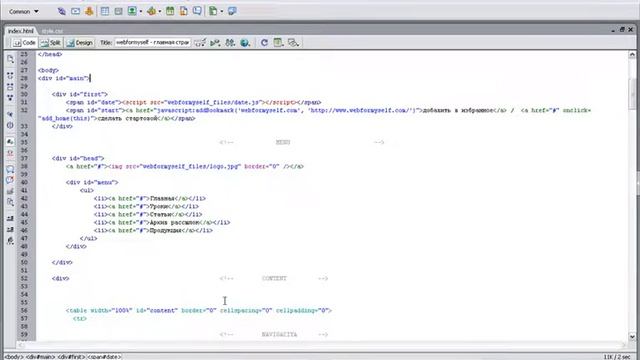The image size is (640, 360).
Task: Insert a Named Anchor
Action: point(89,11)
